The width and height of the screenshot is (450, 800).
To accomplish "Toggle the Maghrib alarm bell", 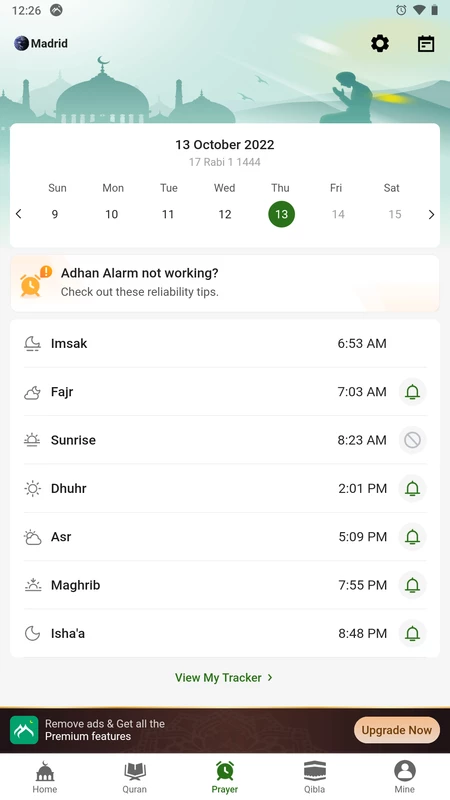I will (412, 585).
